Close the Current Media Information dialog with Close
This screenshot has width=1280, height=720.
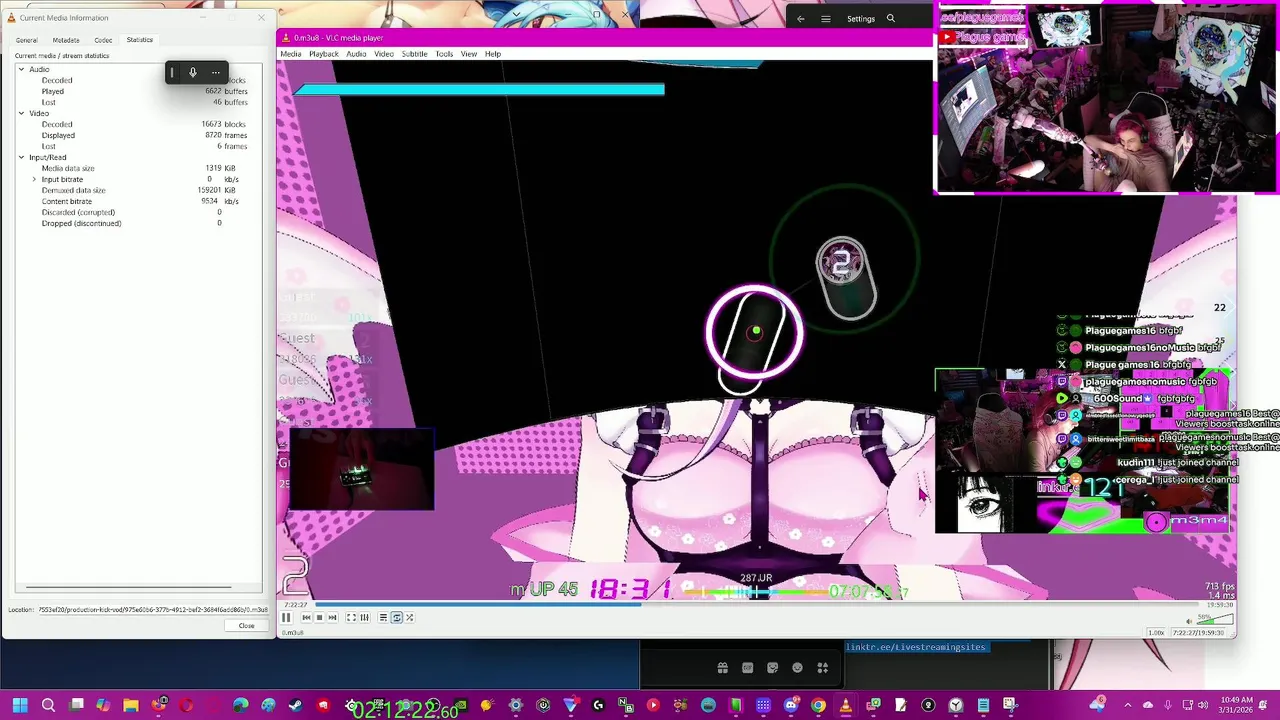point(246,626)
